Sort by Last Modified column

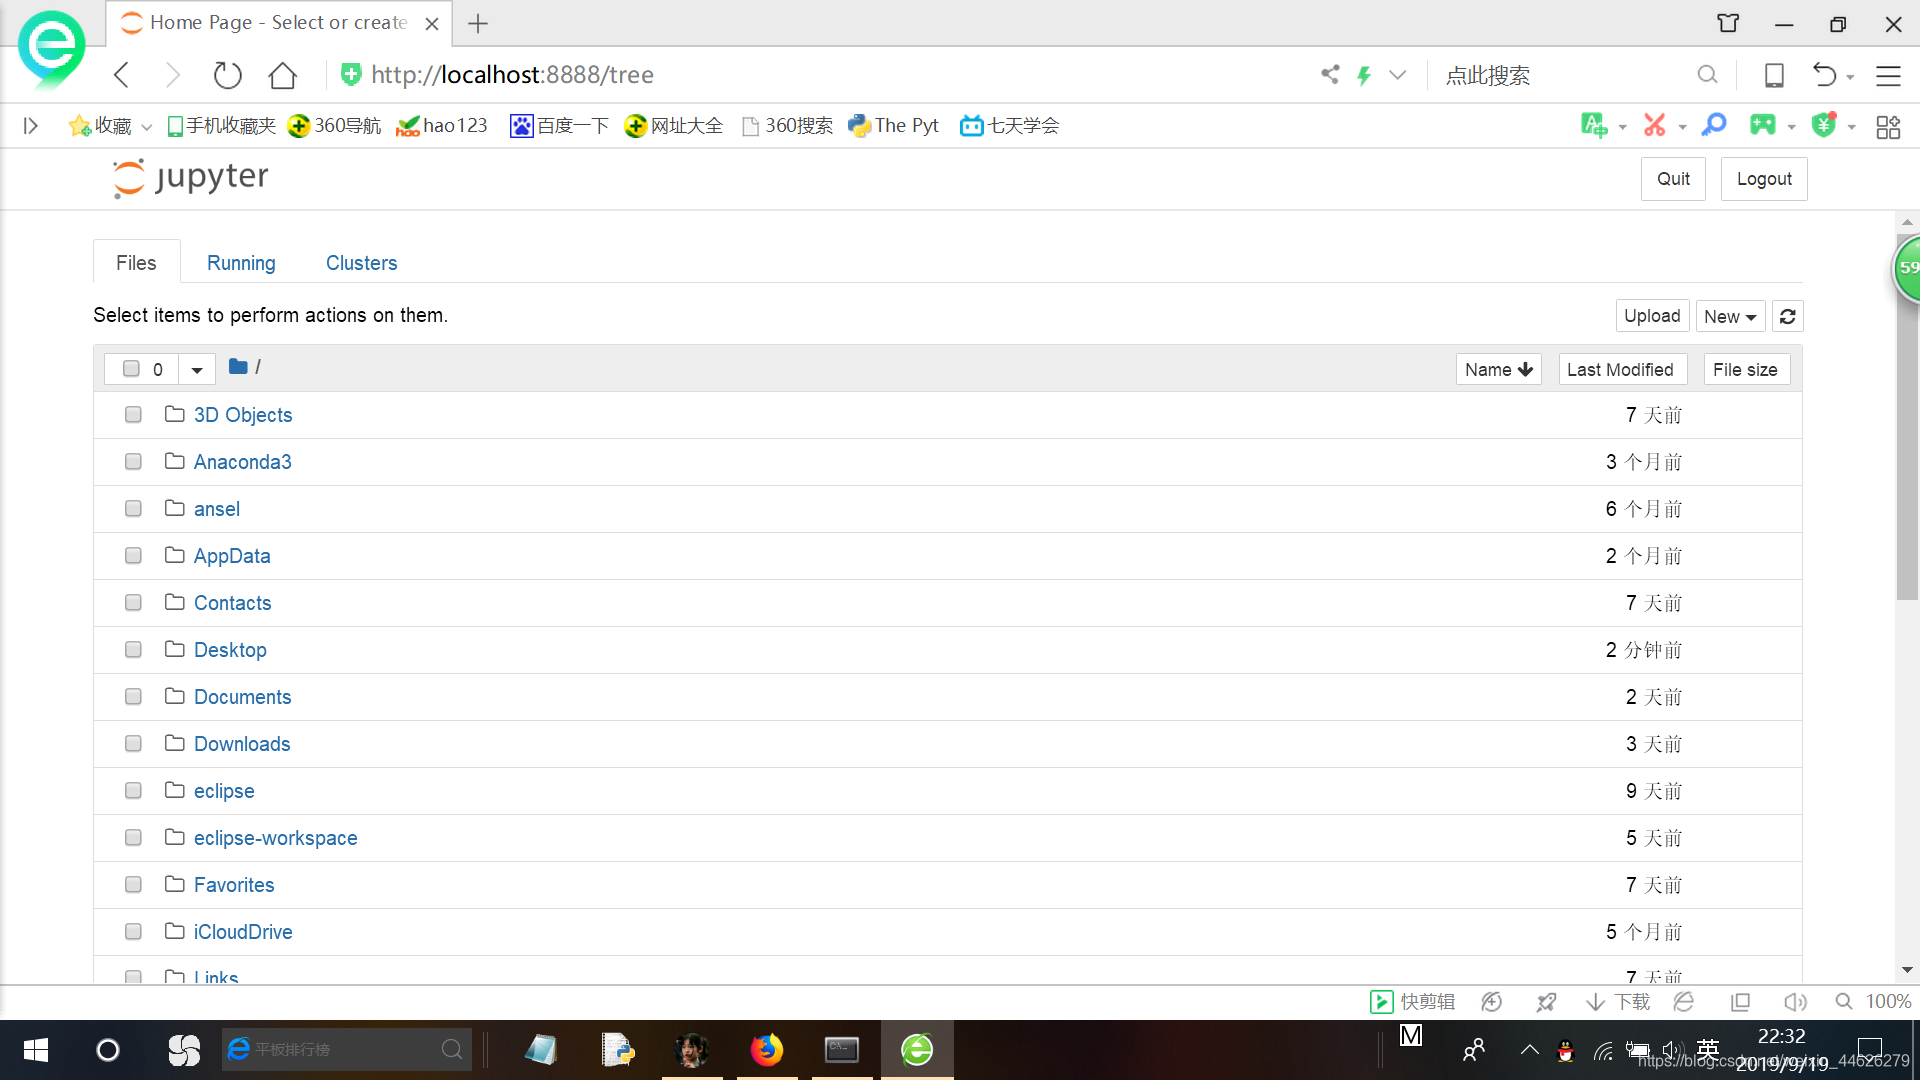pos(1622,369)
